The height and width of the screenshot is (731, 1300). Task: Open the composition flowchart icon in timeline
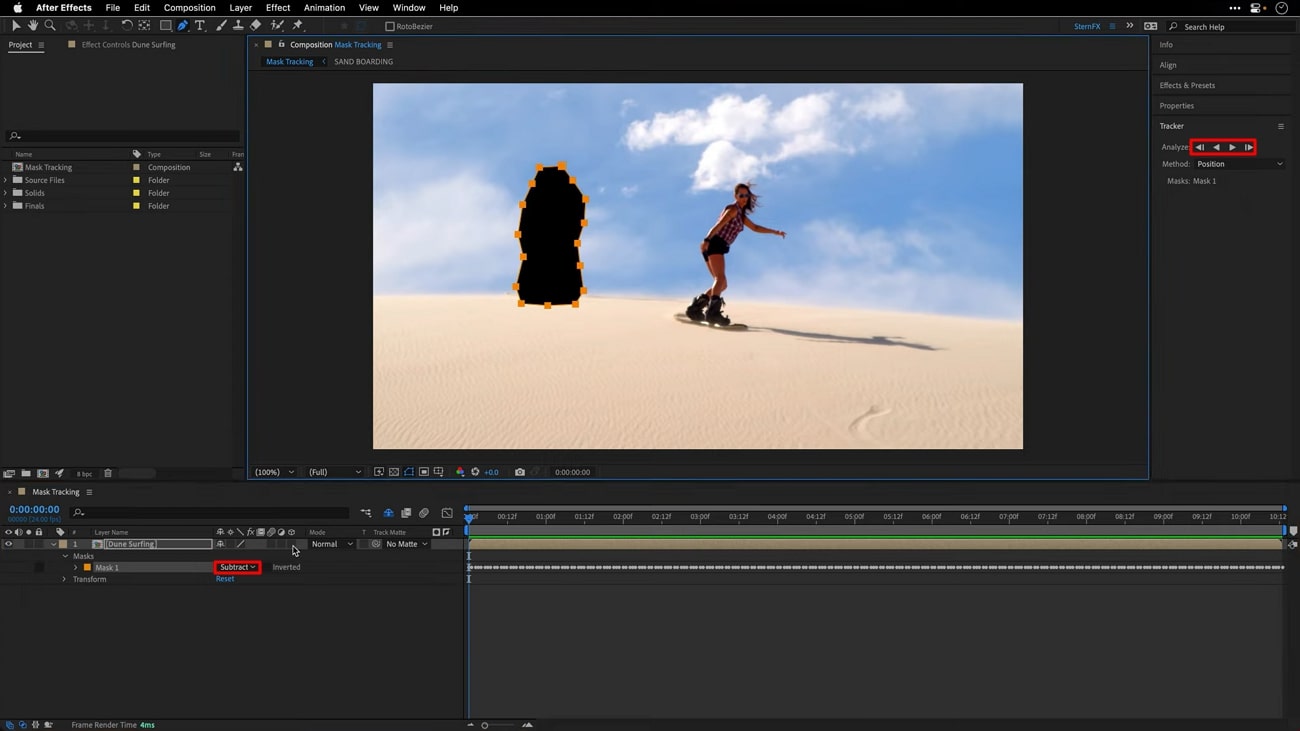click(x=366, y=513)
